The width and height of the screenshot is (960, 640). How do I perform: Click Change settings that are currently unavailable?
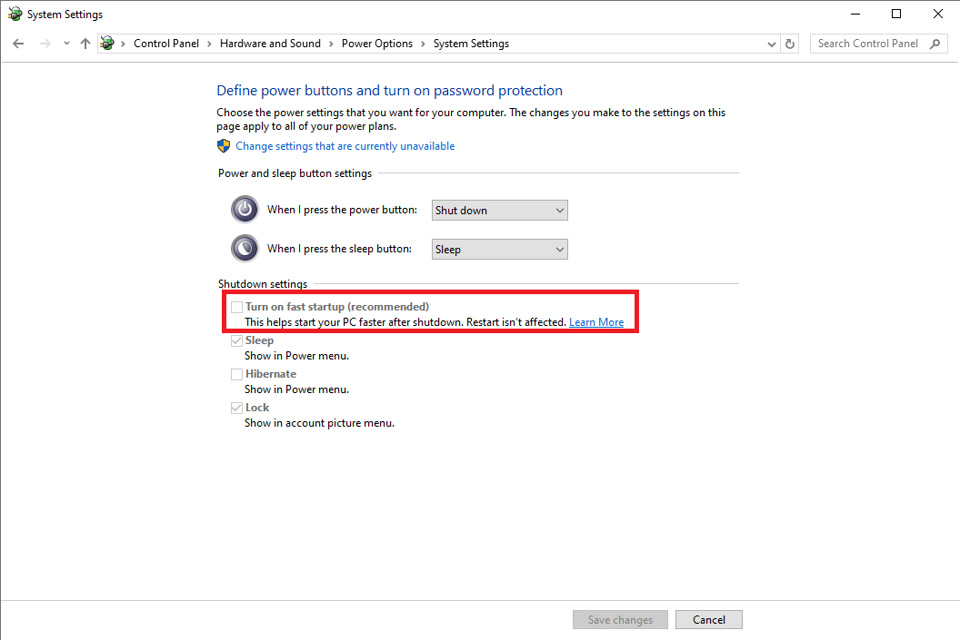pos(345,146)
